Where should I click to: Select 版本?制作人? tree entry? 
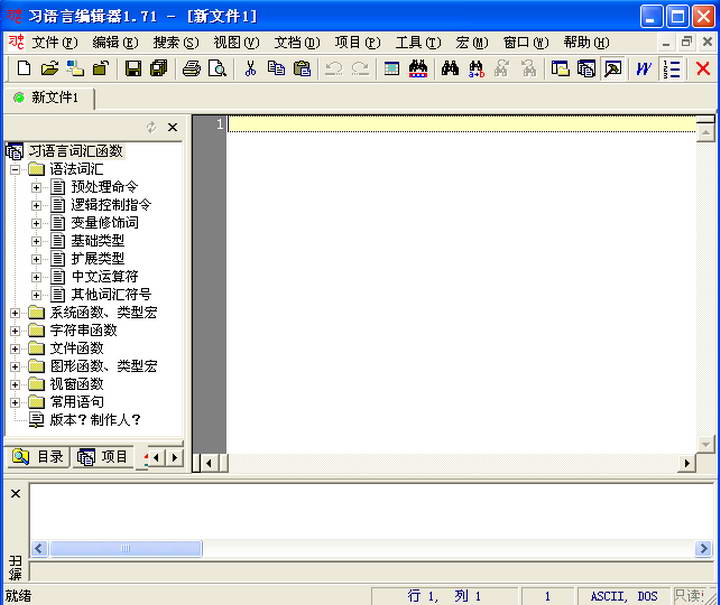[95, 420]
